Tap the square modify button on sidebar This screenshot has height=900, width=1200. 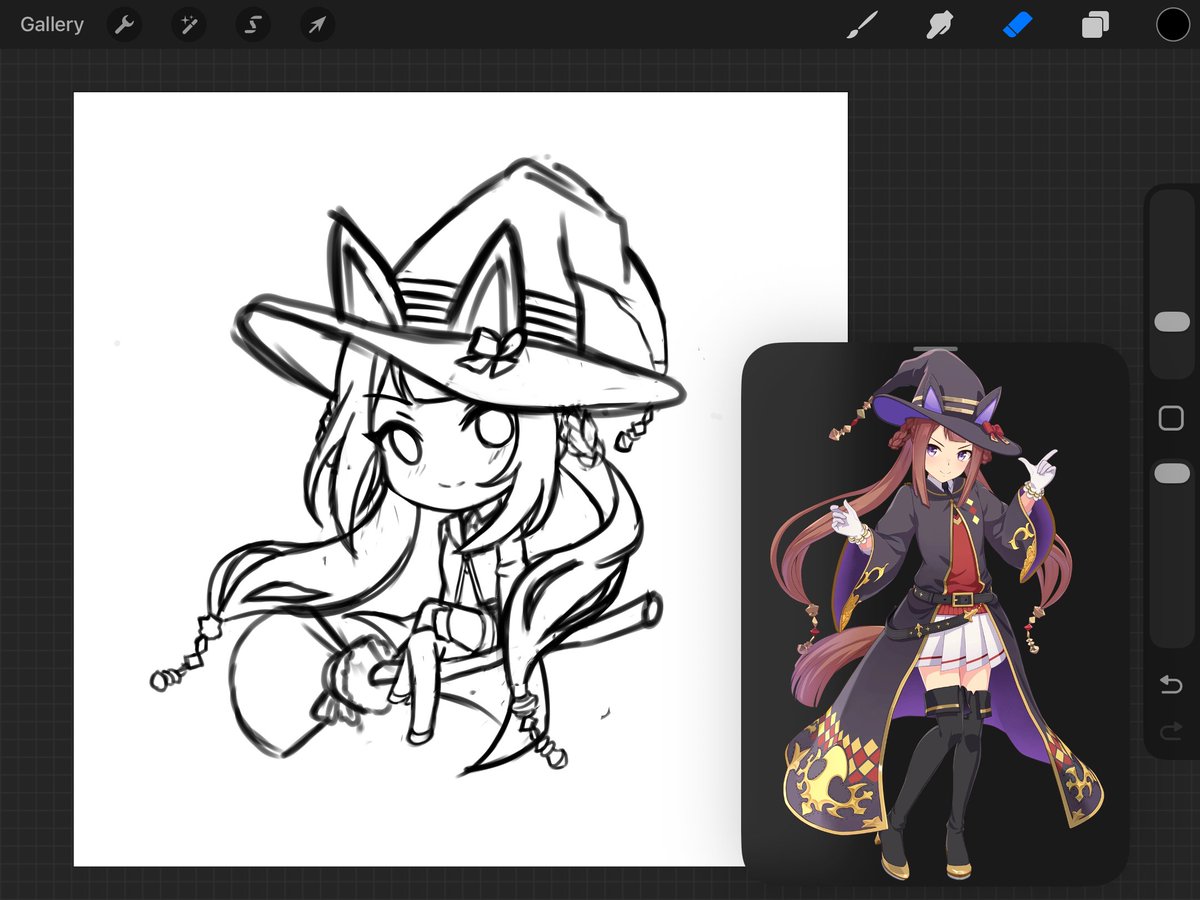click(1171, 418)
